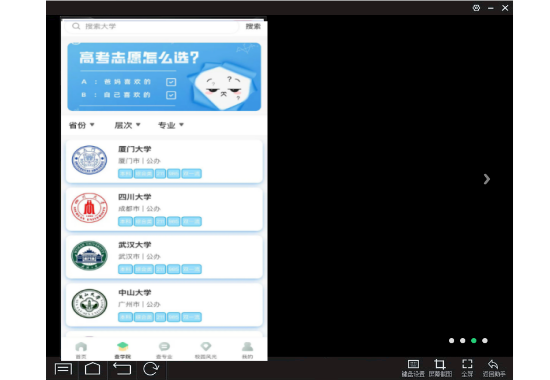Click the 广州市 | 公办 subtitle
The image size is (550, 380).
click(139, 304)
